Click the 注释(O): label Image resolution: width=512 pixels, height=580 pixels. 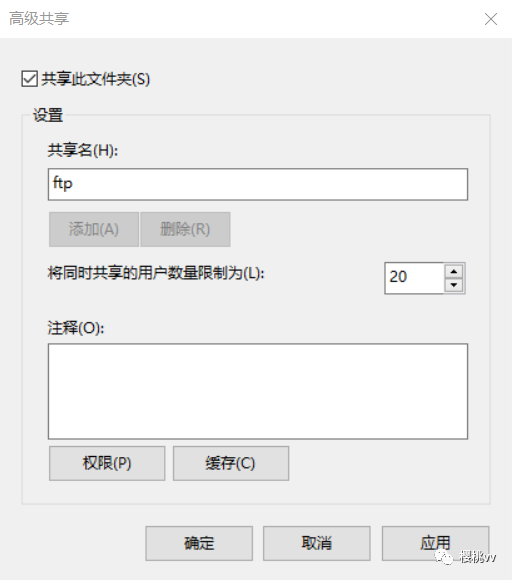[76, 328]
